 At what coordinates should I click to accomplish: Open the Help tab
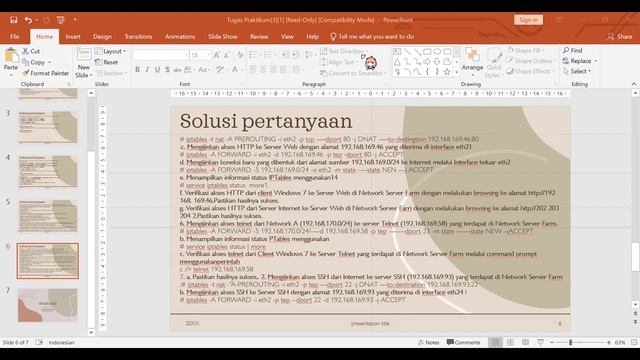click(312, 36)
